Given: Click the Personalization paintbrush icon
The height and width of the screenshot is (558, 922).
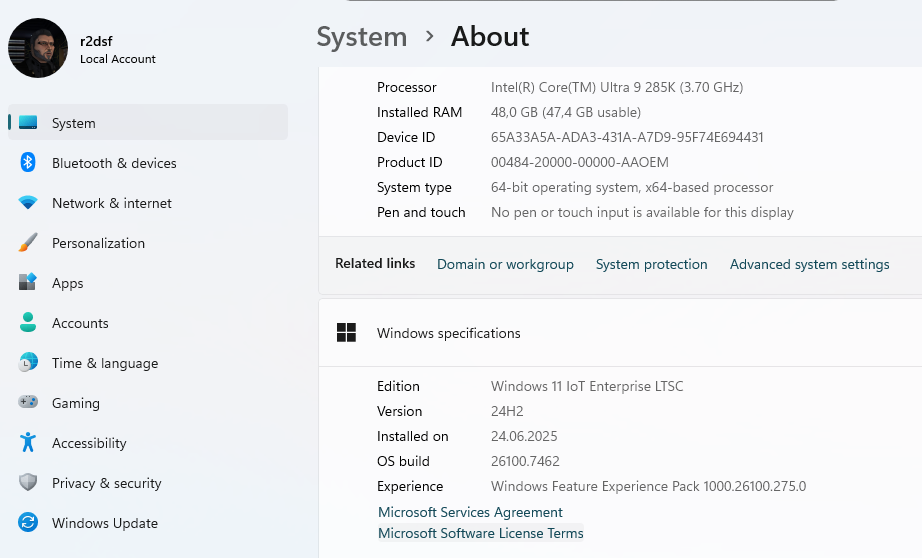Looking at the screenshot, I should point(28,243).
